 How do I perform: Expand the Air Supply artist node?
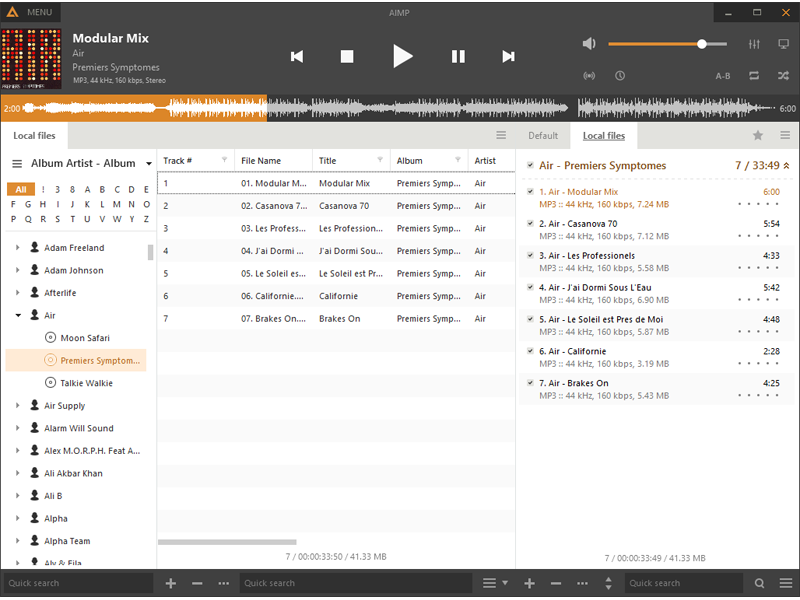(x=17, y=406)
